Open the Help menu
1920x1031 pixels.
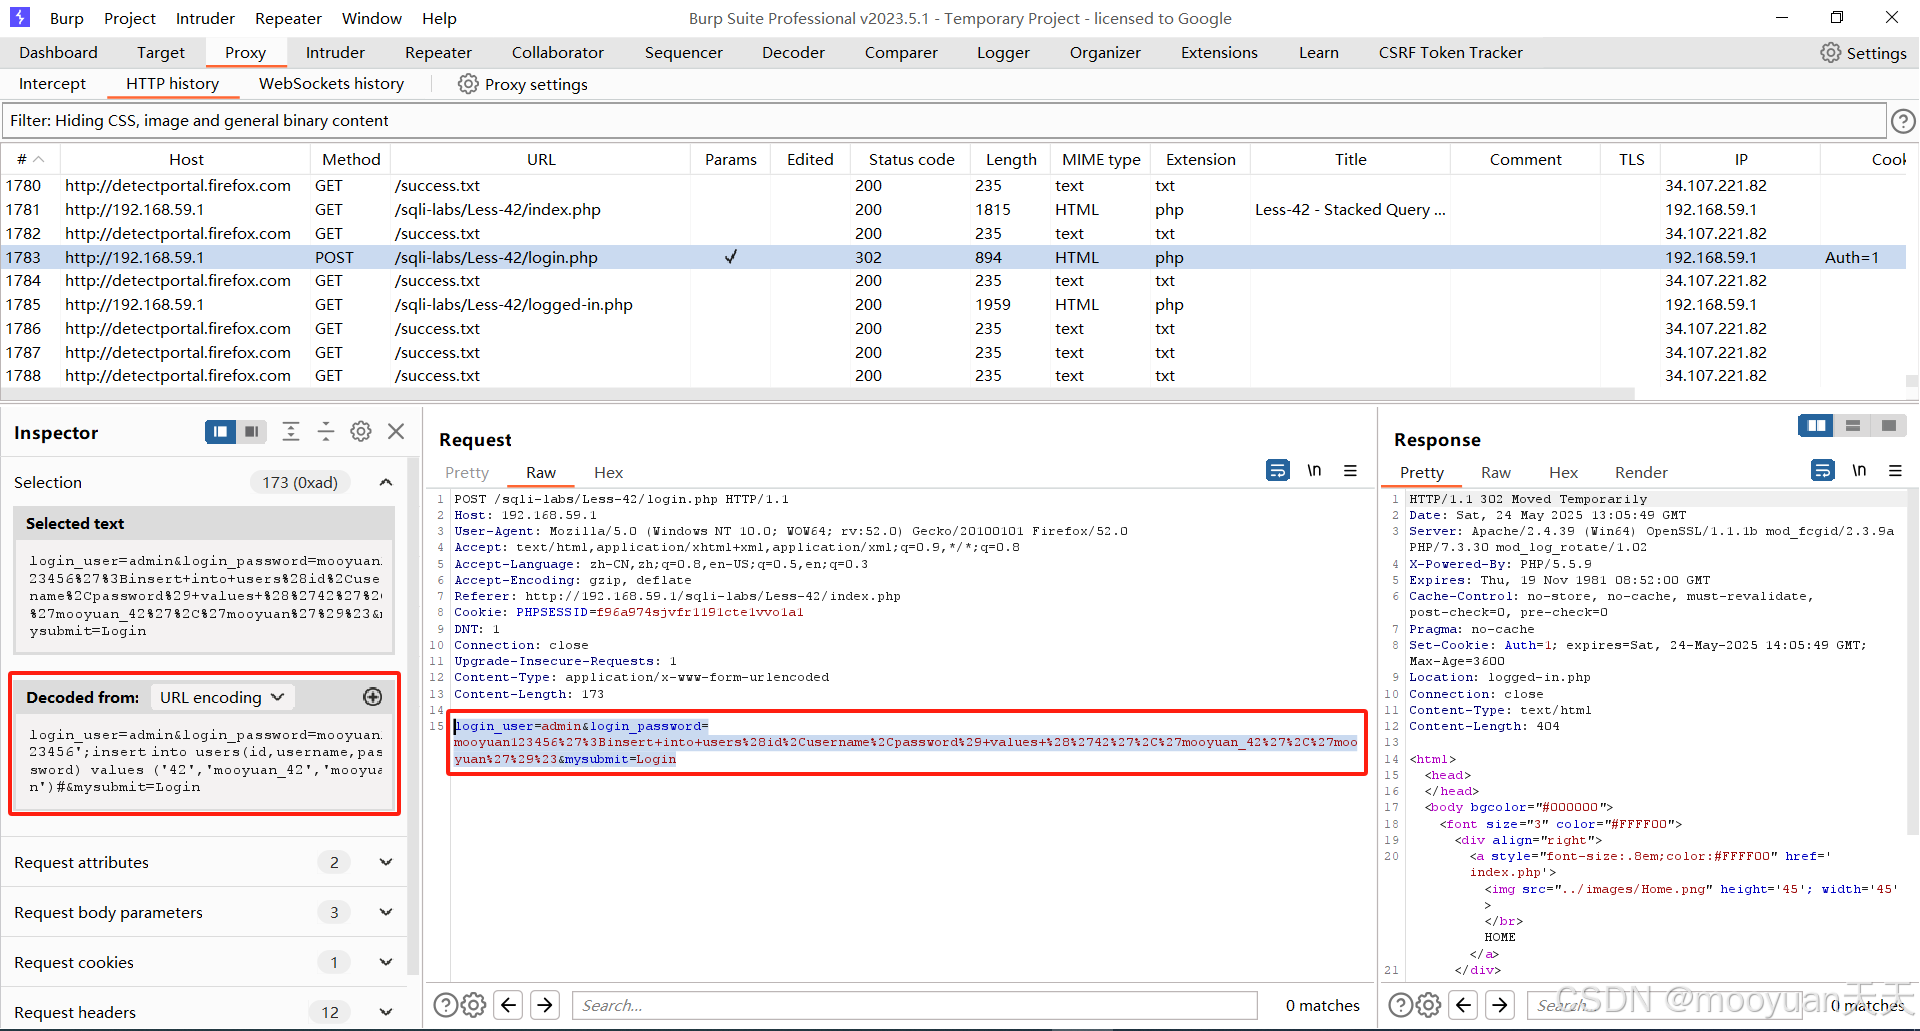click(x=439, y=18)
